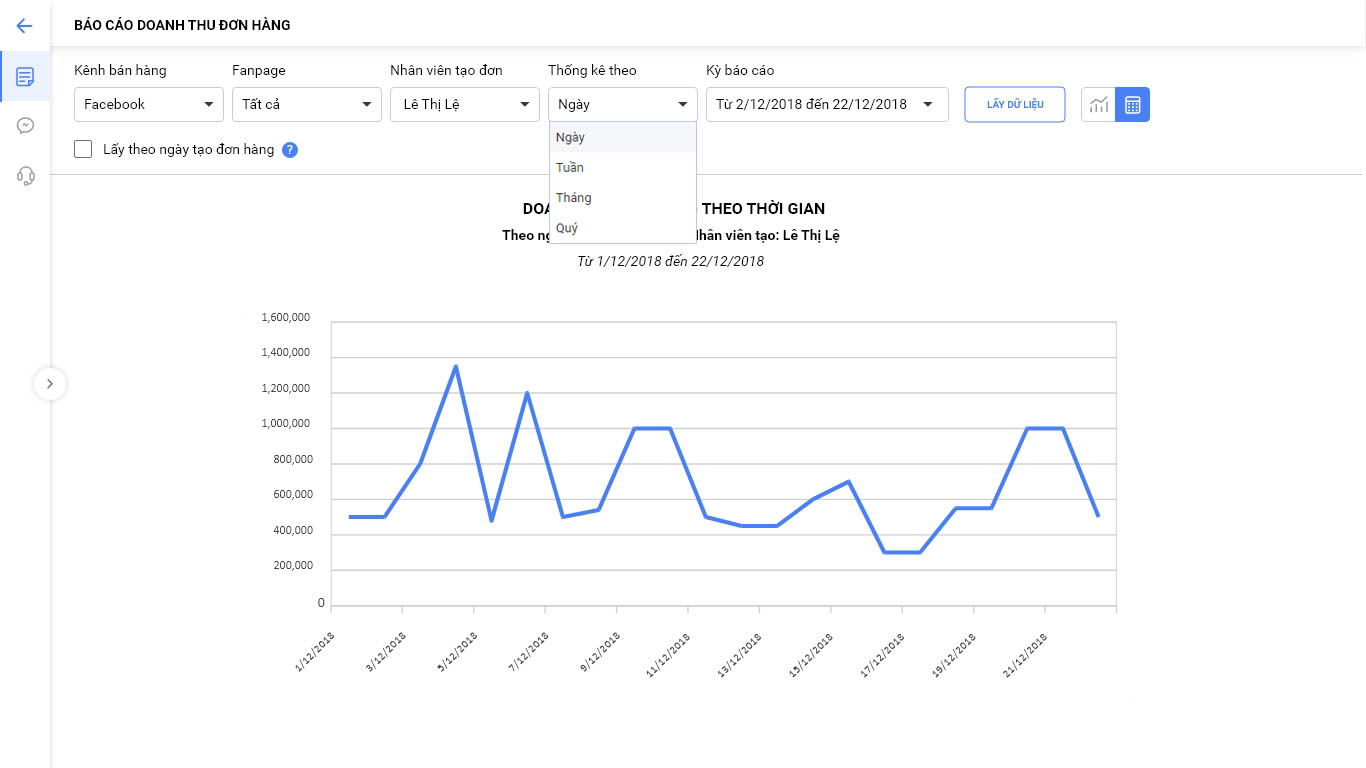Click the back arrow icon
Viewport: 1366px width, 768px height.
25,26
